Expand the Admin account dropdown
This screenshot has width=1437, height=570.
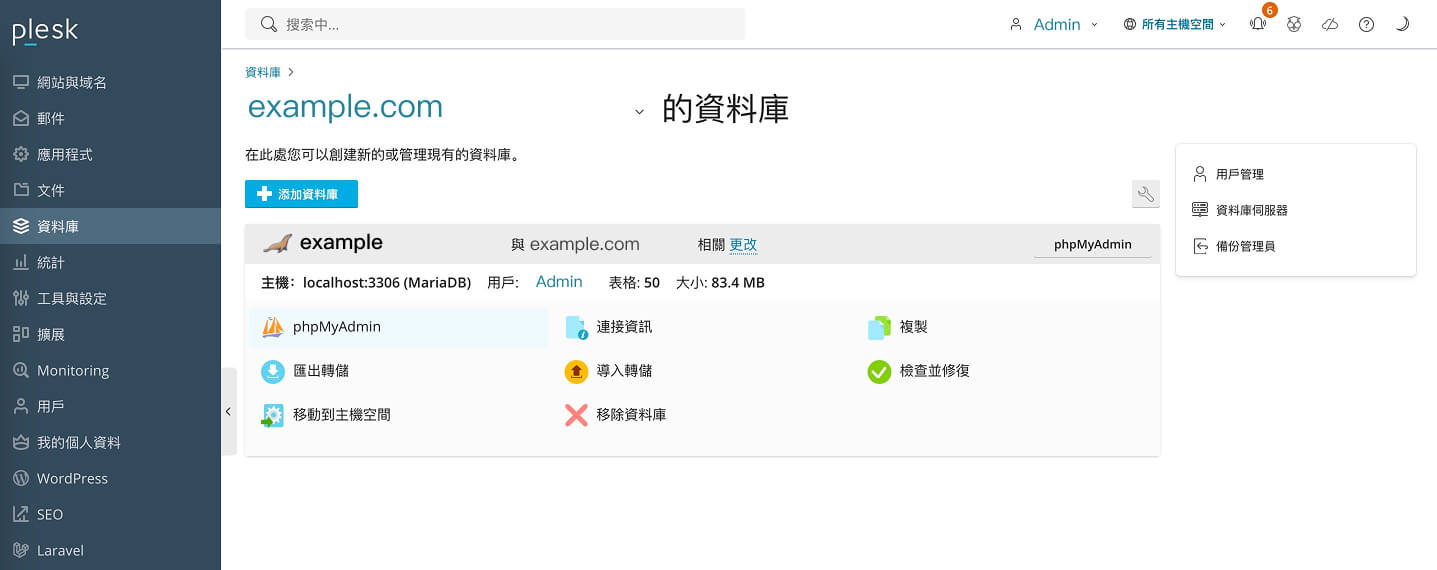[x=1054, y=25]
